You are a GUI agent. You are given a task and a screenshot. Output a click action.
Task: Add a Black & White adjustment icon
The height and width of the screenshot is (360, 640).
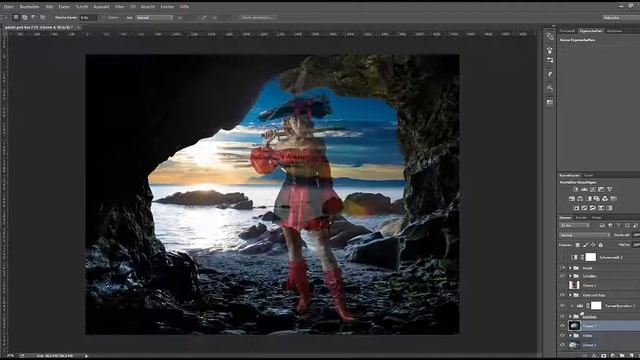pos(589,199)
